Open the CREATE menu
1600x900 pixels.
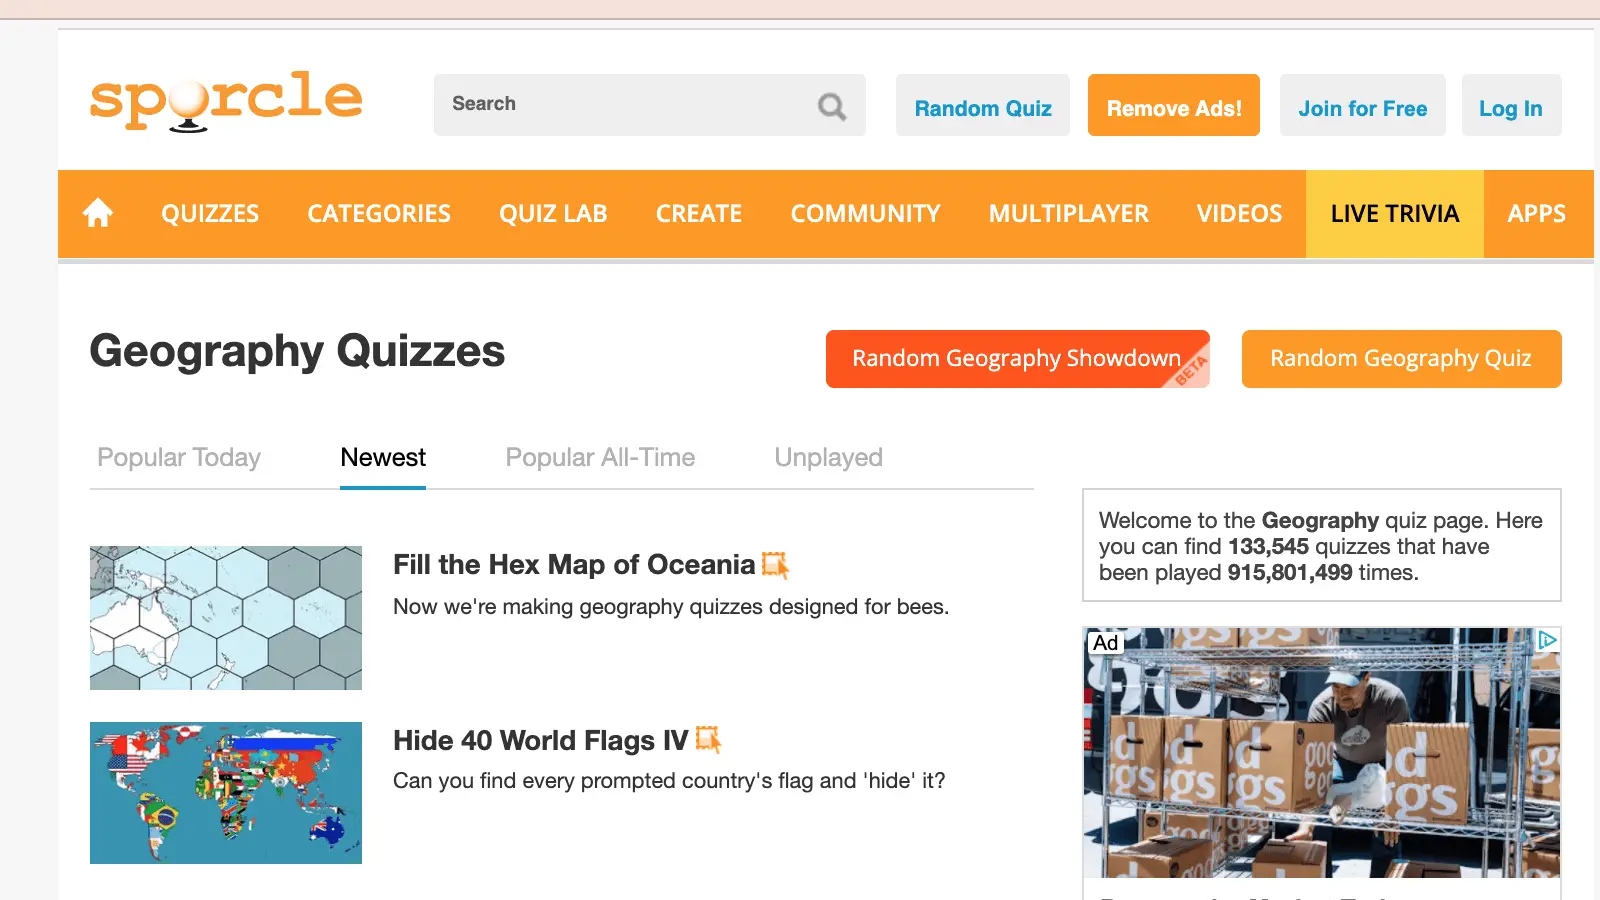point(699,214)
